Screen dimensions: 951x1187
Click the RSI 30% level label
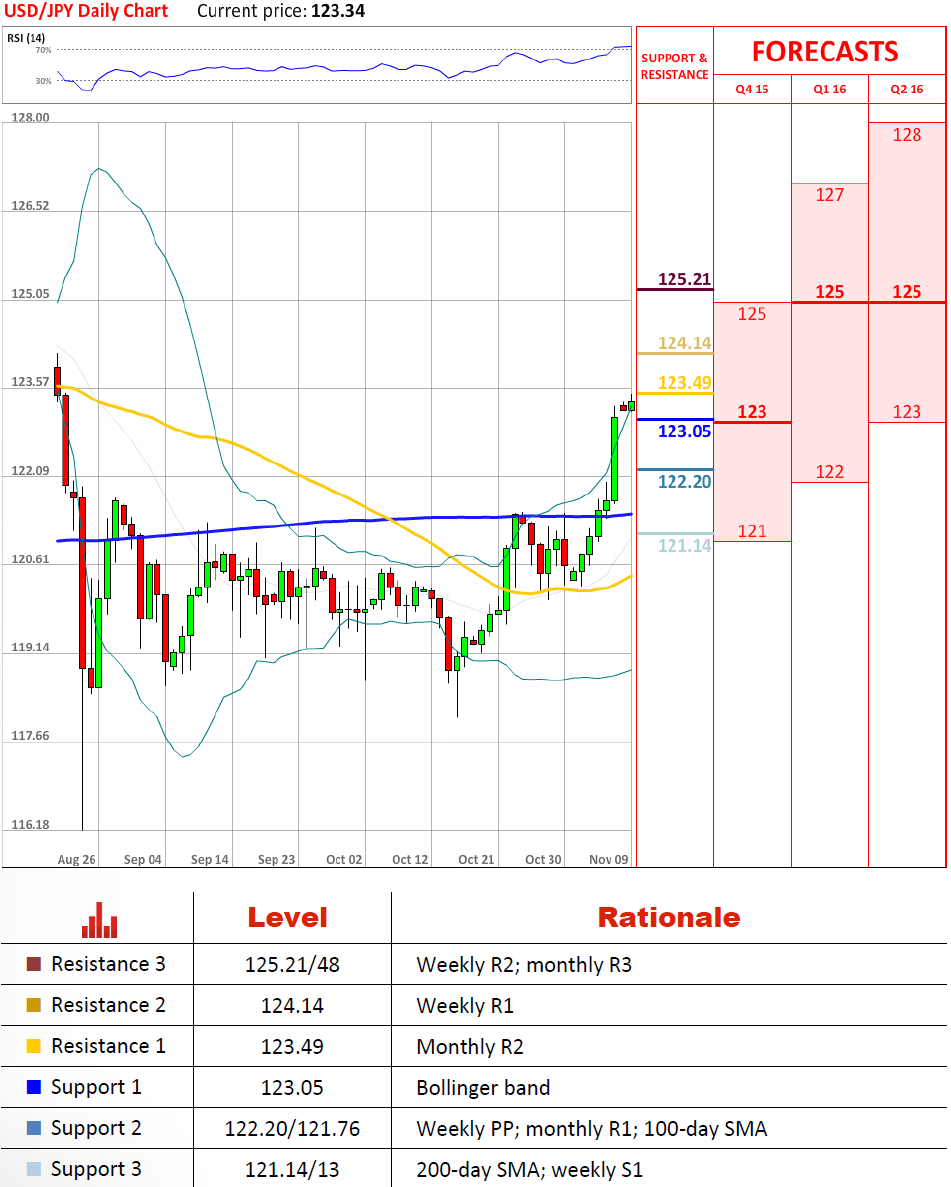[44, 81]
